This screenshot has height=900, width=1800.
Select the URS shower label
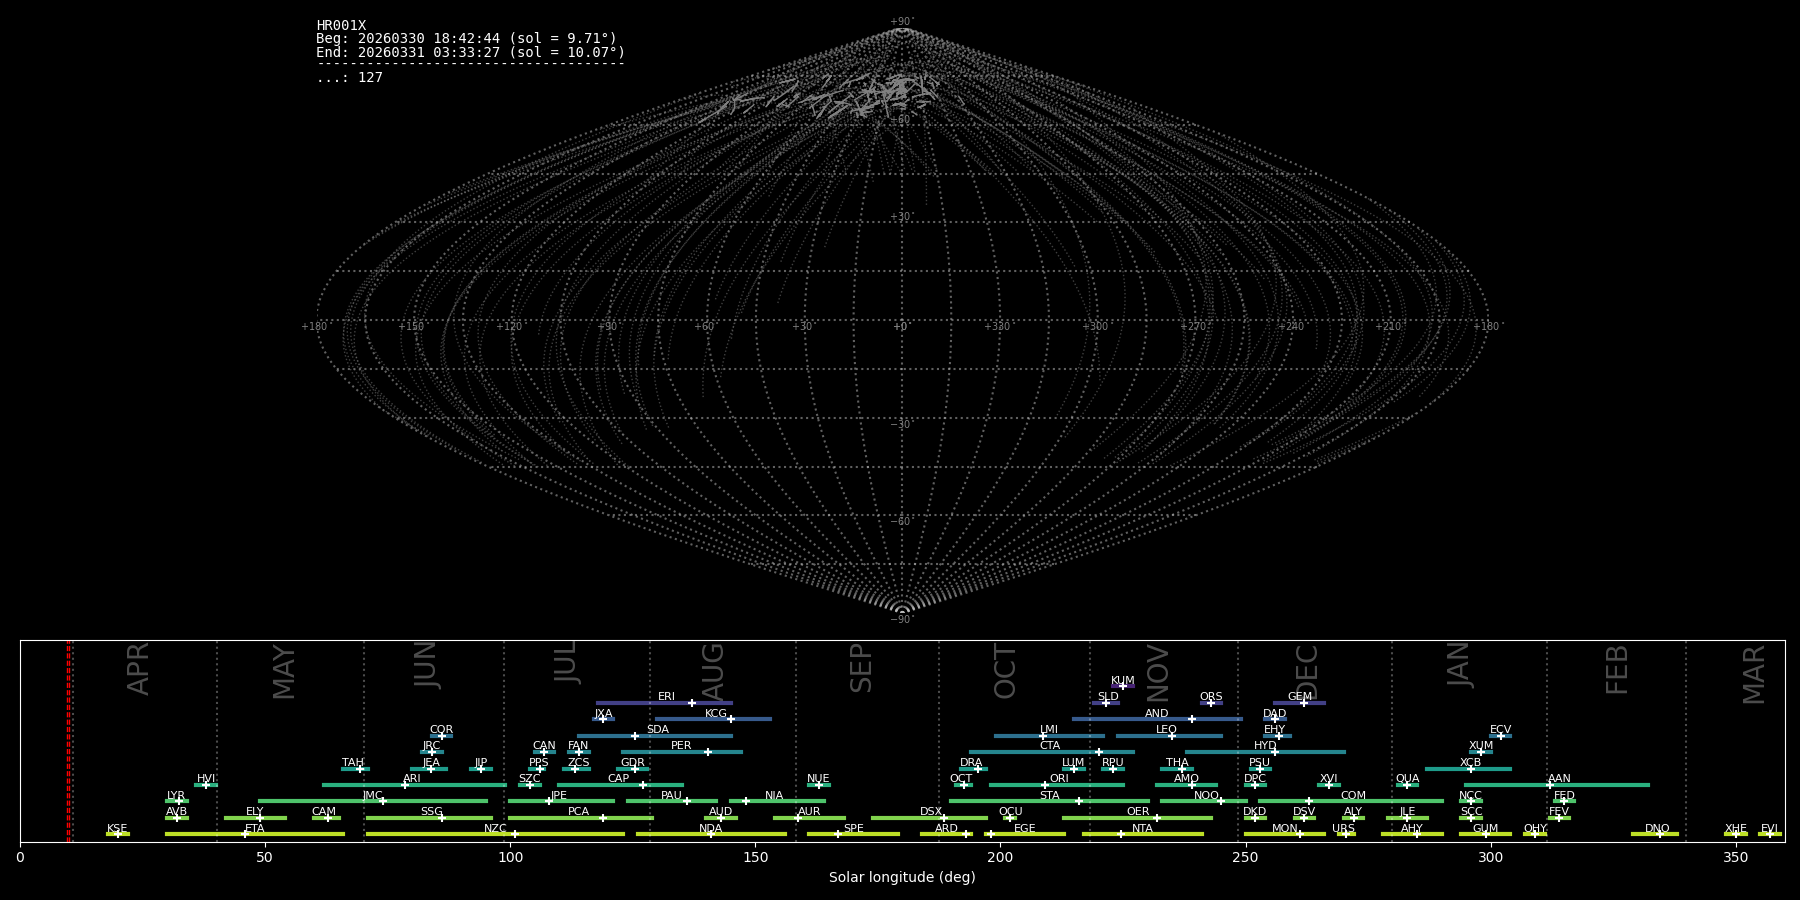click(x=1343, y=829)
